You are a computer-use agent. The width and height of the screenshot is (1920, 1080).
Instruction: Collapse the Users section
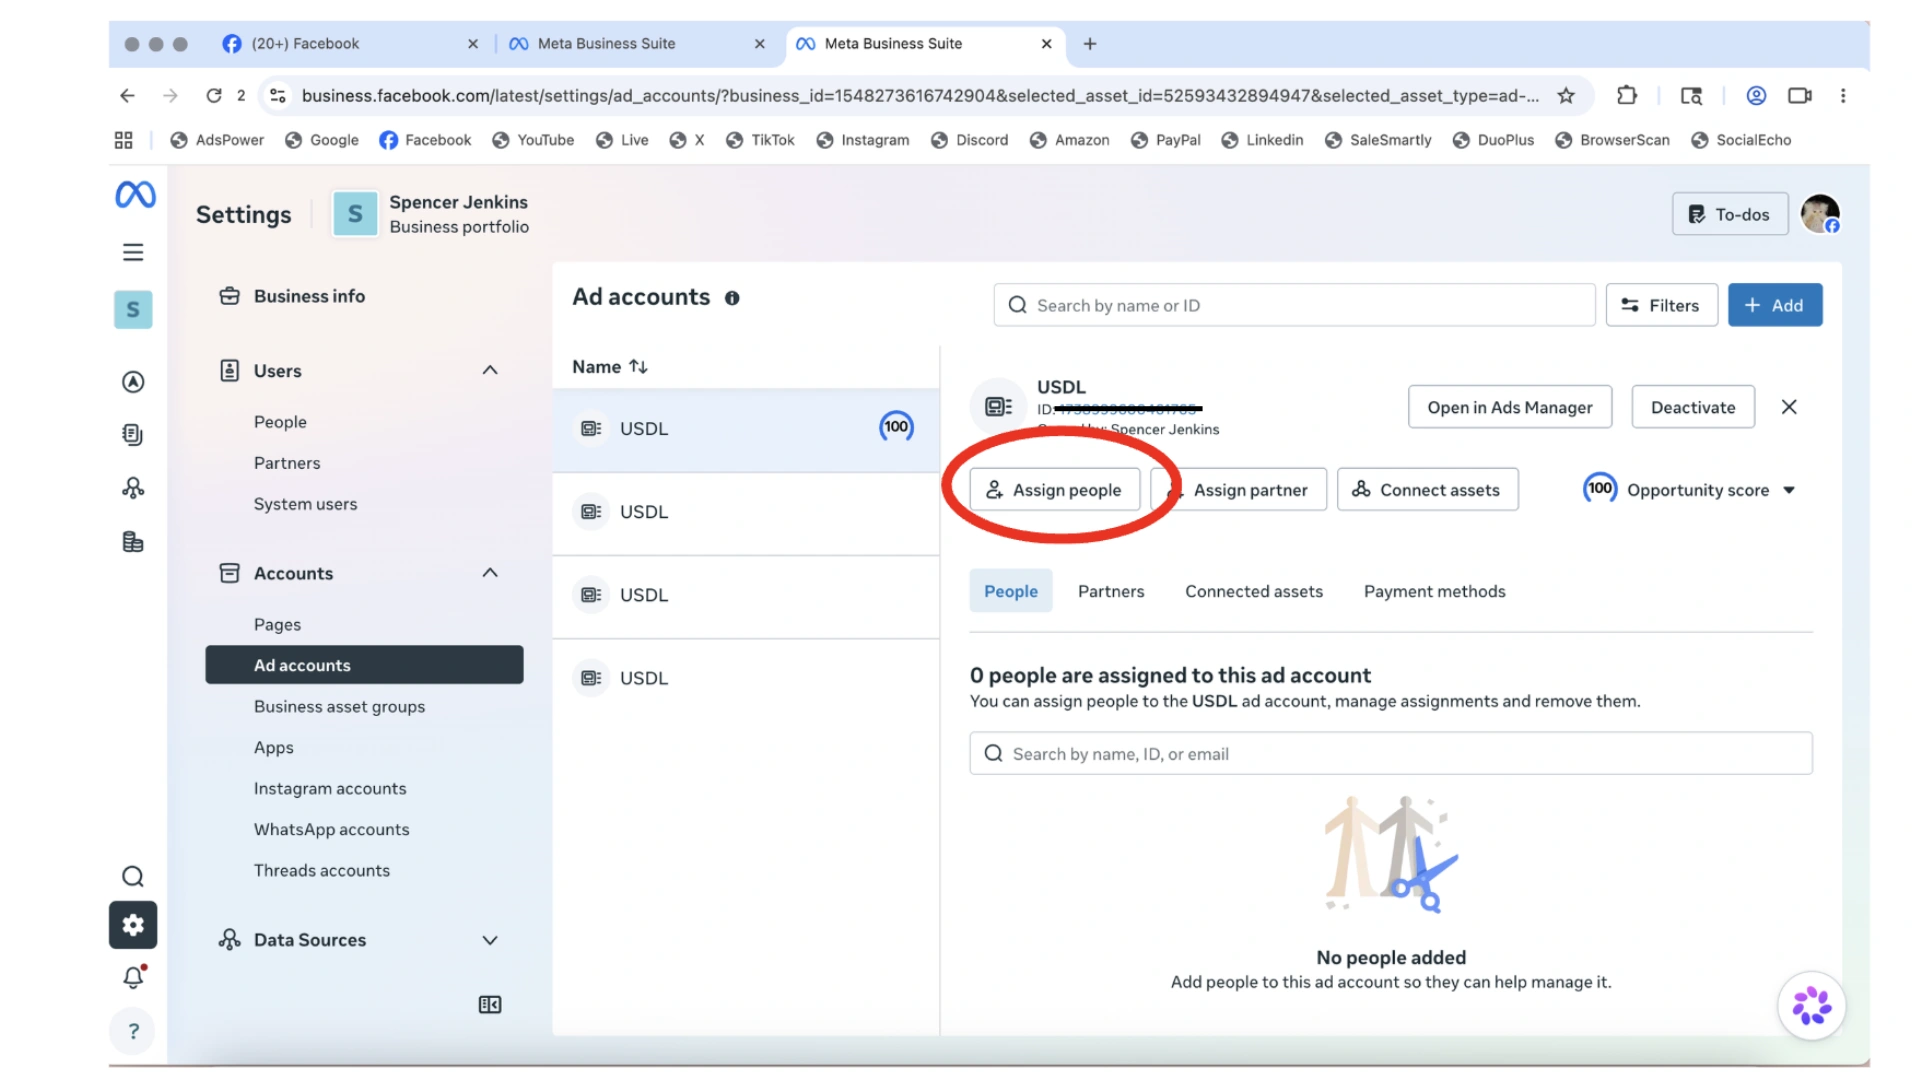(x=490, y=371)
